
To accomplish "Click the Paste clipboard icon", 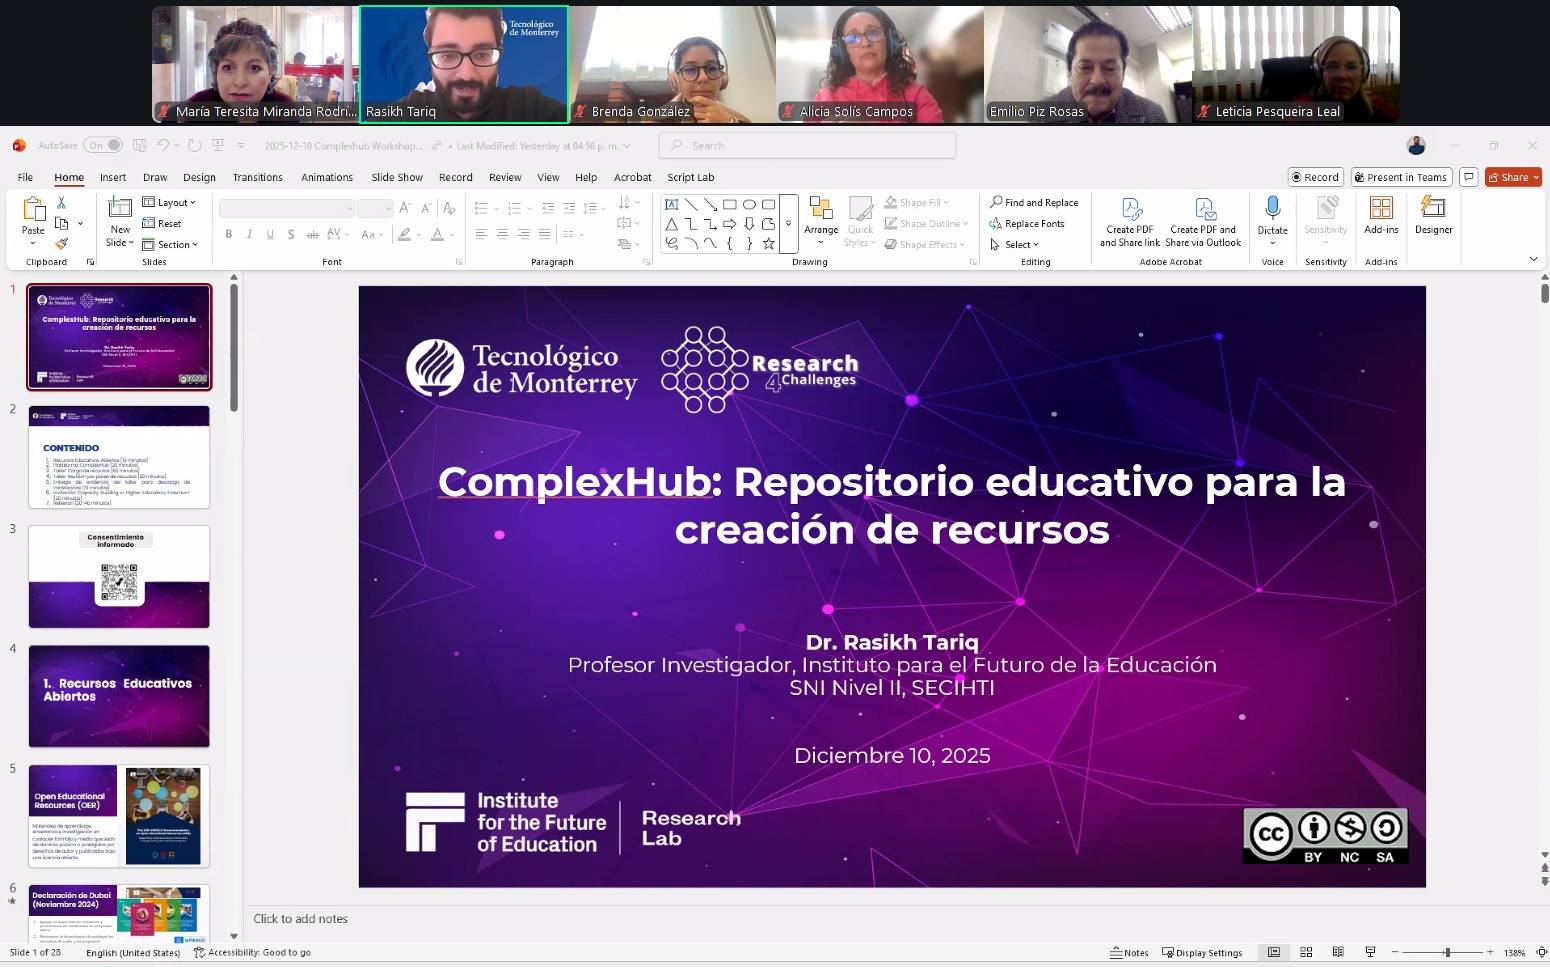I will [34, 209].
